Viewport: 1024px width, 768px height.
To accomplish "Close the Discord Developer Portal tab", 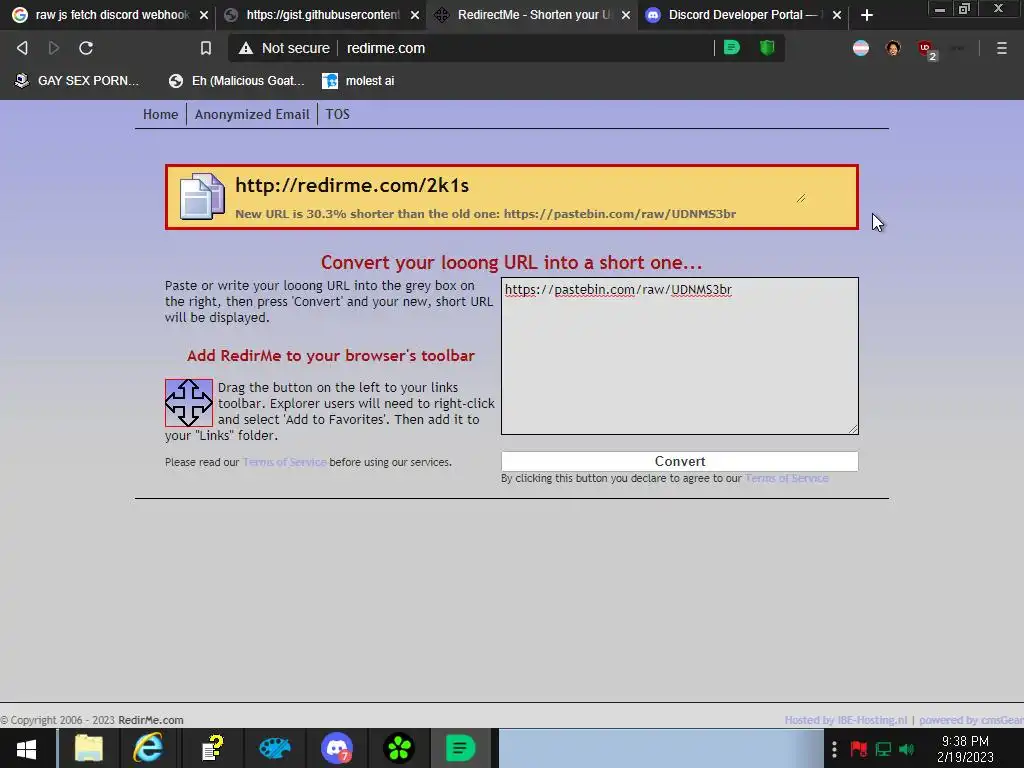I will coord(837,15).
